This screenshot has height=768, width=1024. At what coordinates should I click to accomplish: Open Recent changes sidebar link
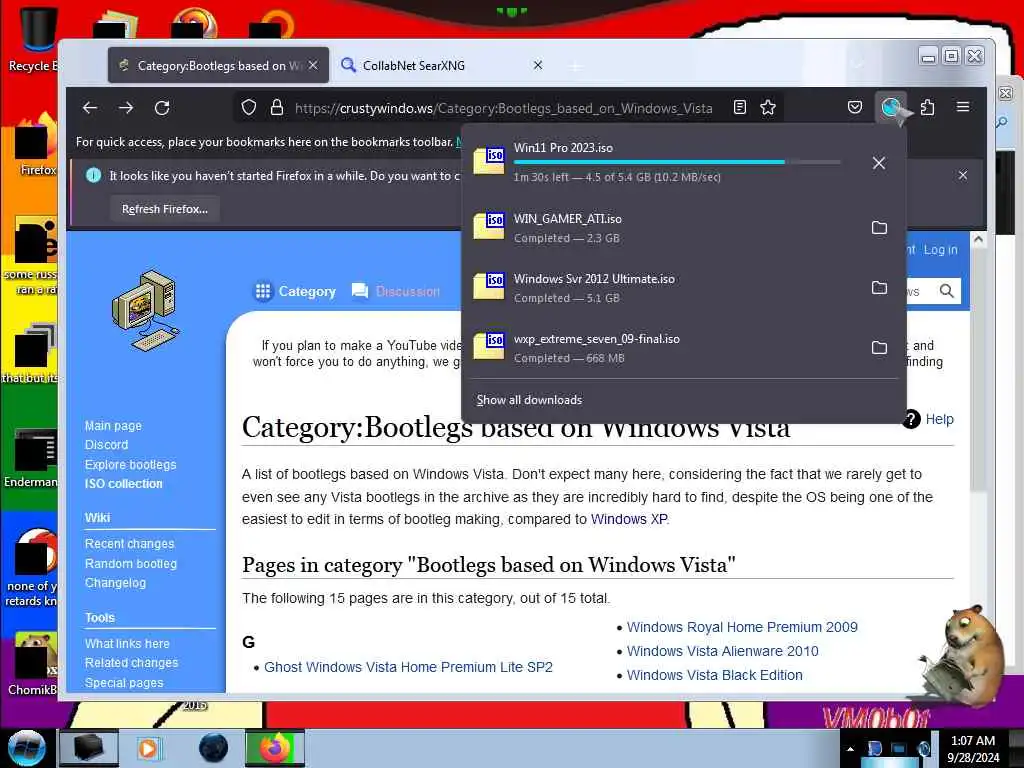click(x=129, y=543)
